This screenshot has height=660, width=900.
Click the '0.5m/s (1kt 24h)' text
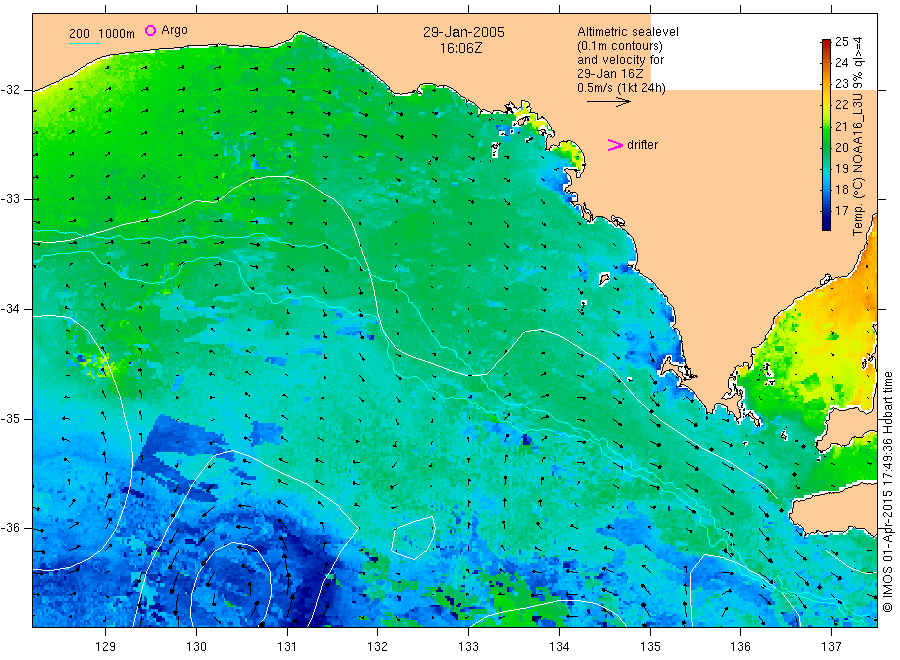pos(621,88)
